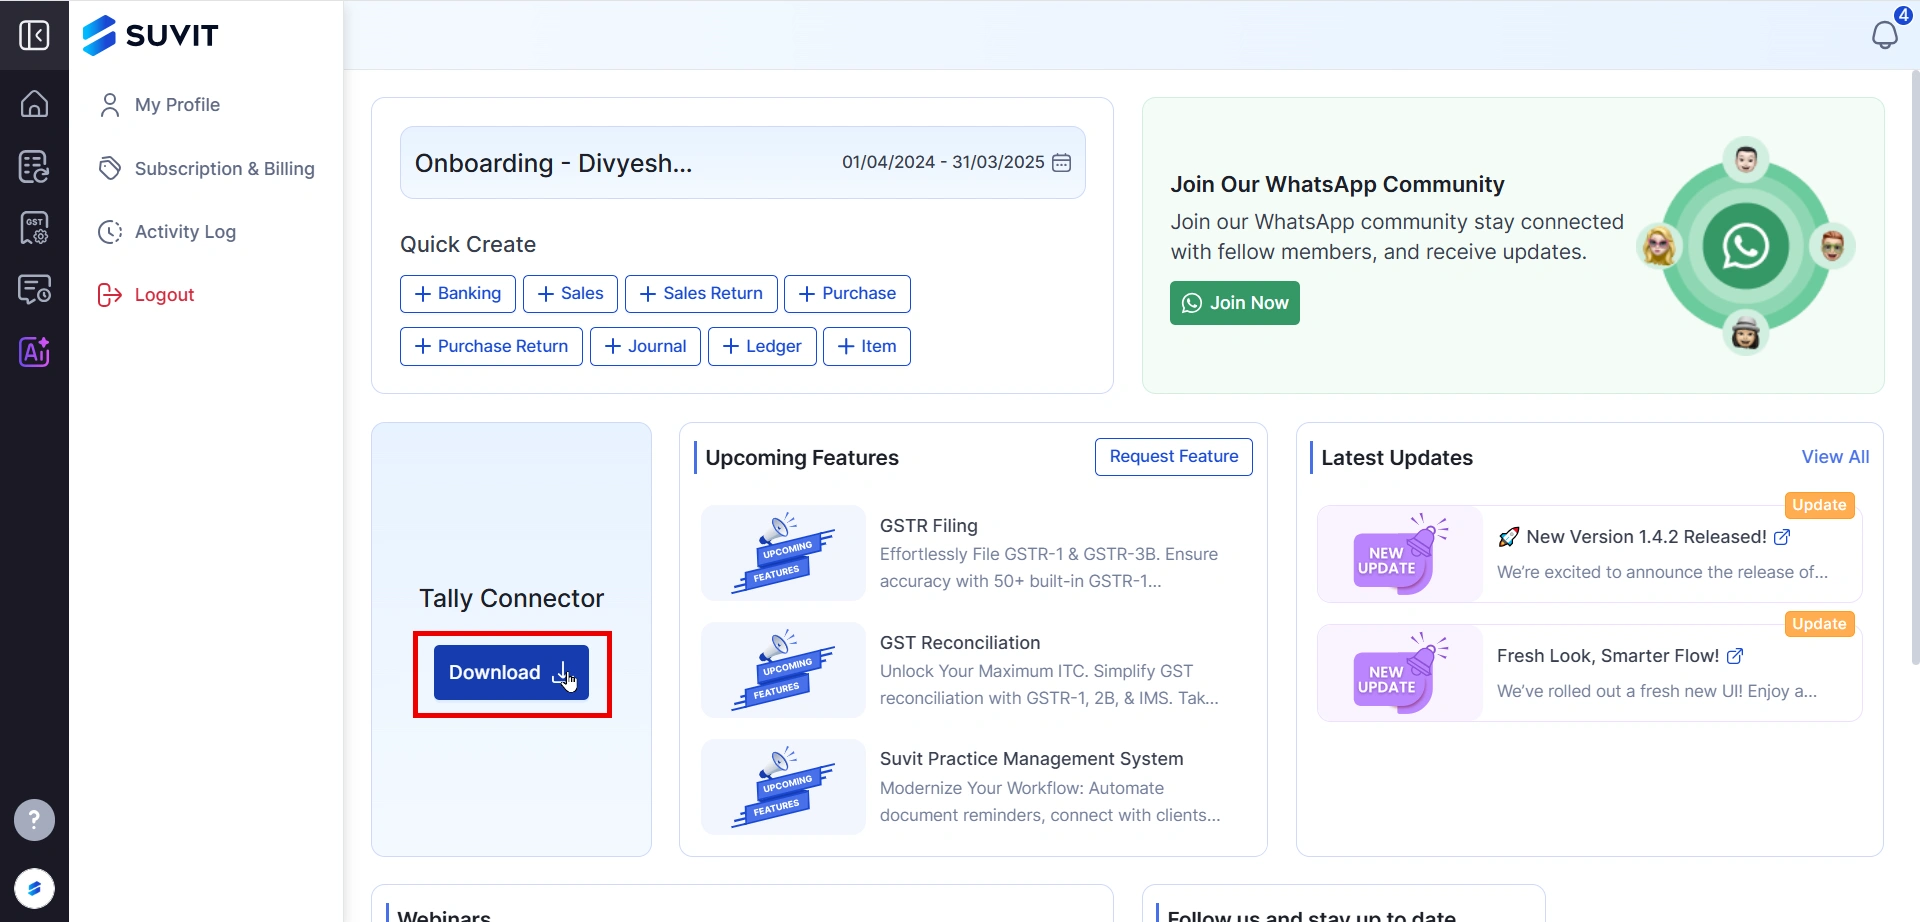Click the Update badge on Version 1.4.2 card
The height and width of the screenshot is (922, 1920).
[1819, 505]
